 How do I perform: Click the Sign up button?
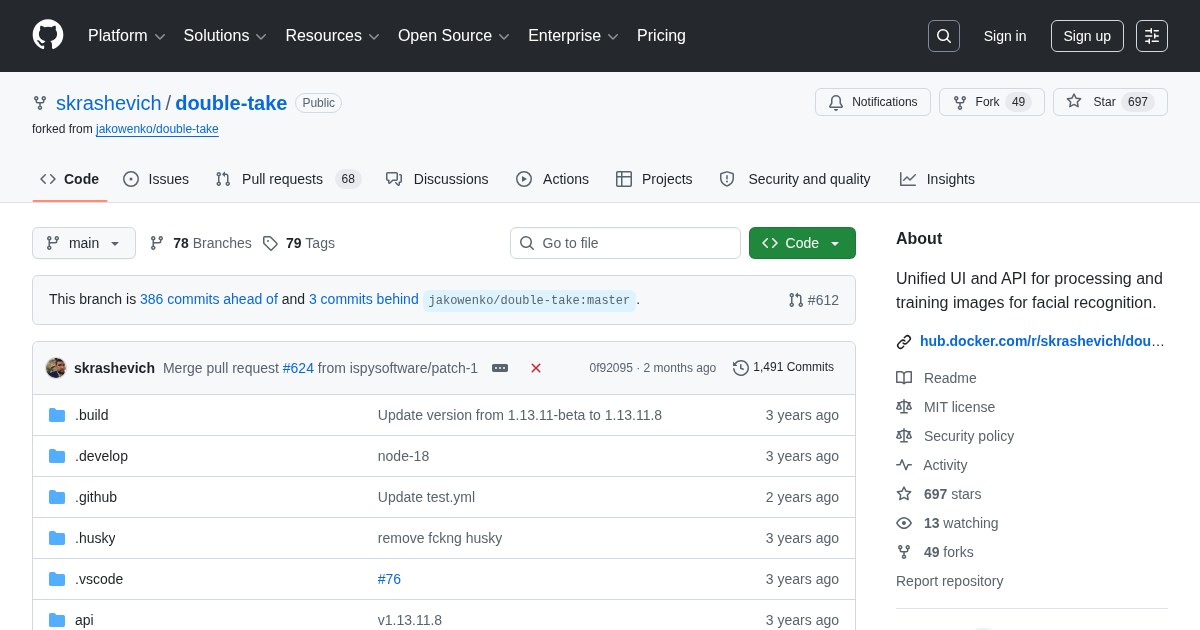tap(1087, 36)
